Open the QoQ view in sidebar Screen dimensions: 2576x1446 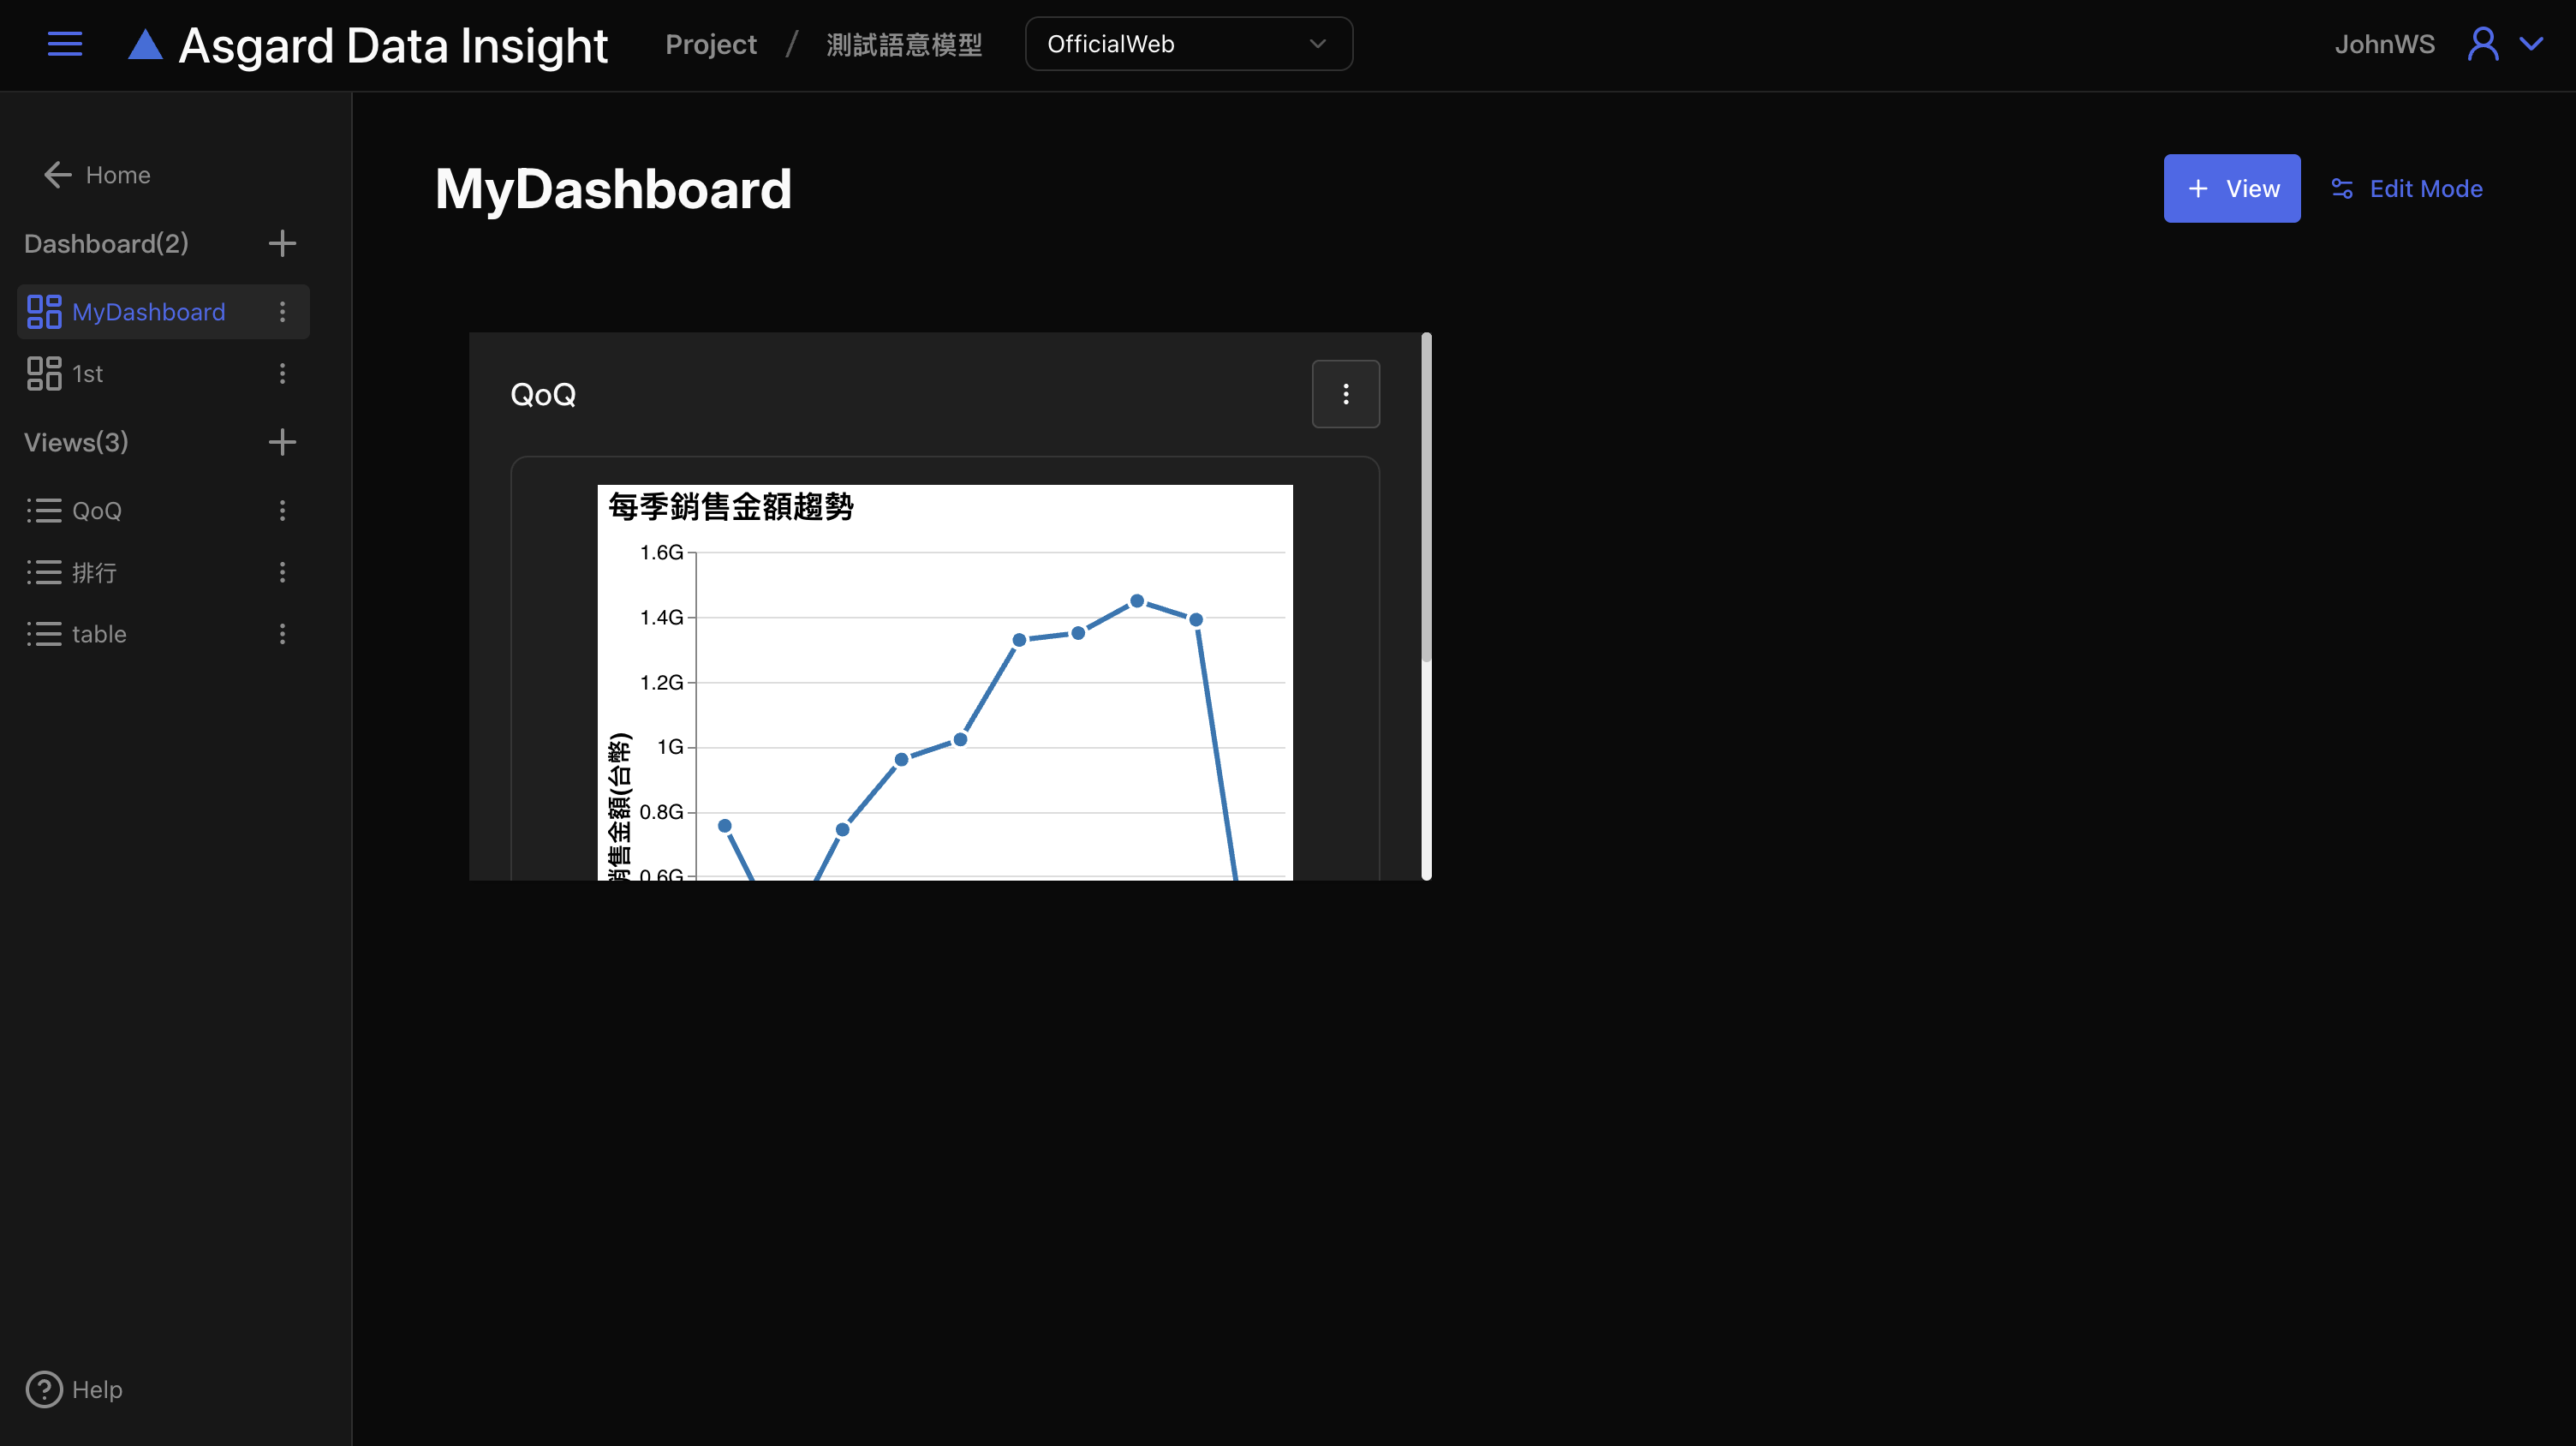pos(96,511)
